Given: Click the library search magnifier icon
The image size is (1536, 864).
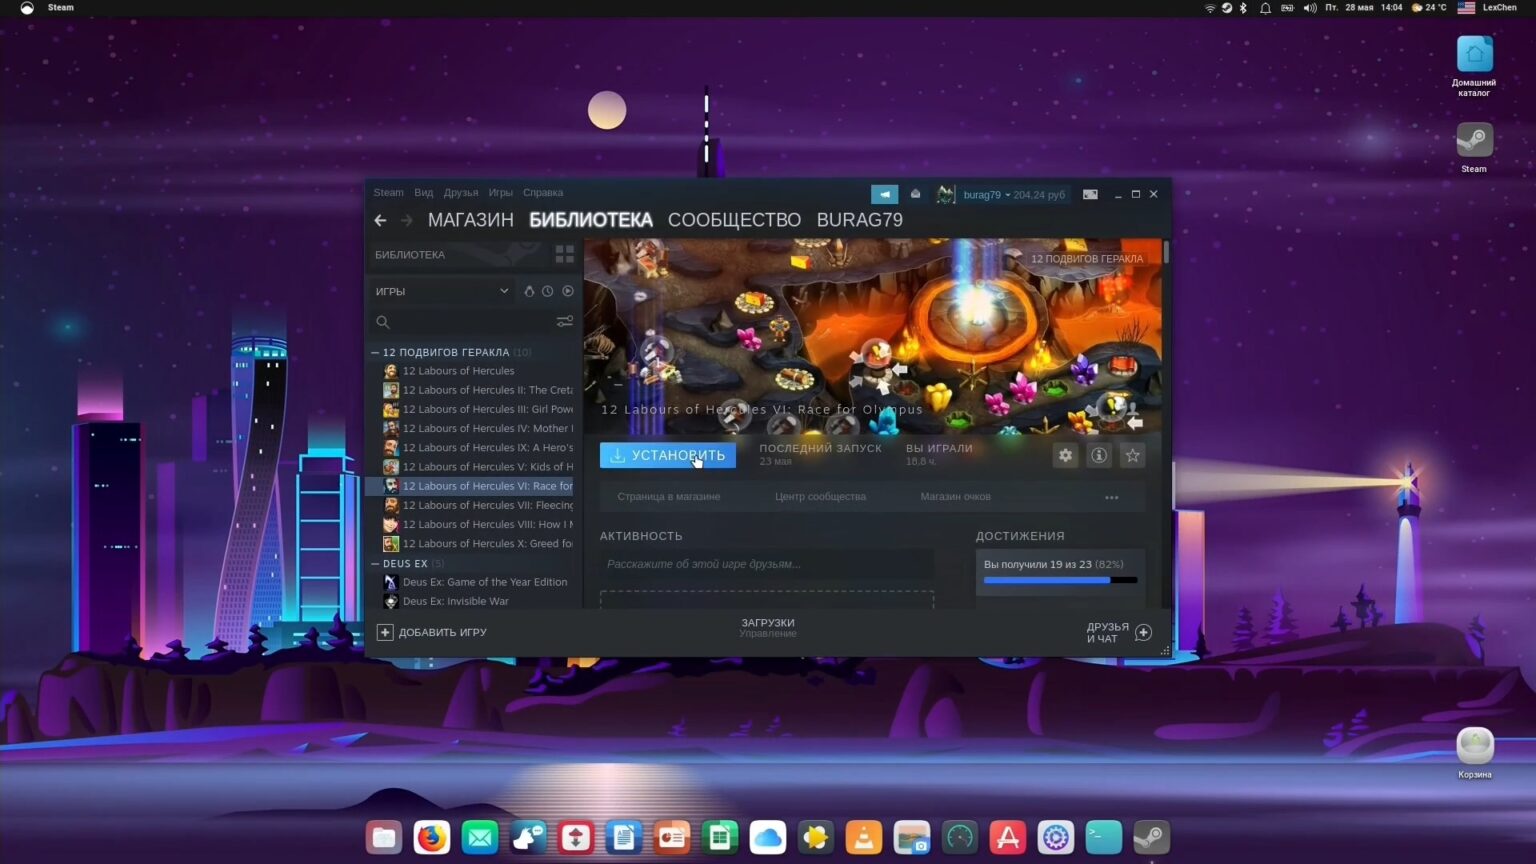Looking at the screenshot, I should 383,322.
